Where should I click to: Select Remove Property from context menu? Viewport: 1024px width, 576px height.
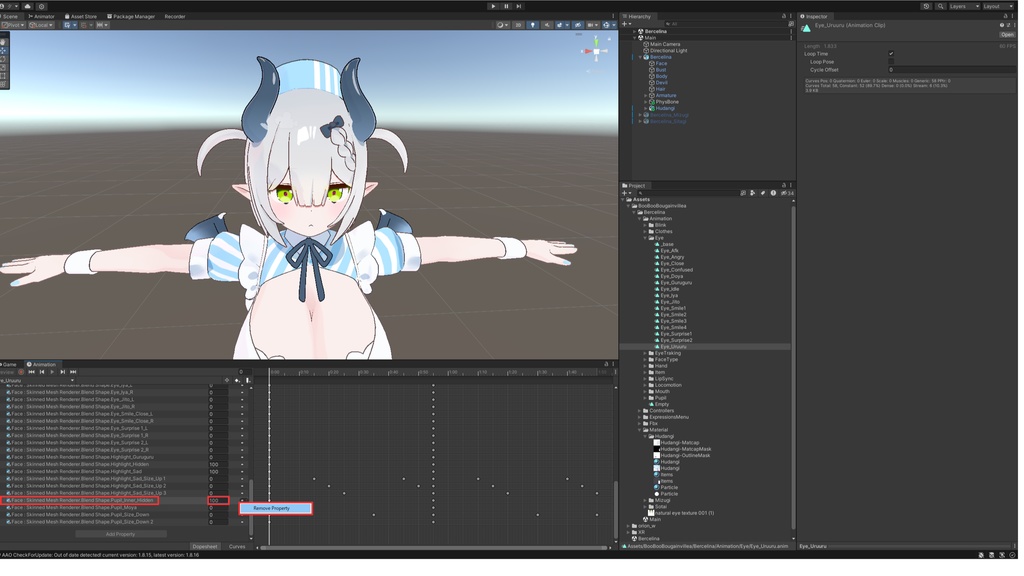[x=276, y=508]
